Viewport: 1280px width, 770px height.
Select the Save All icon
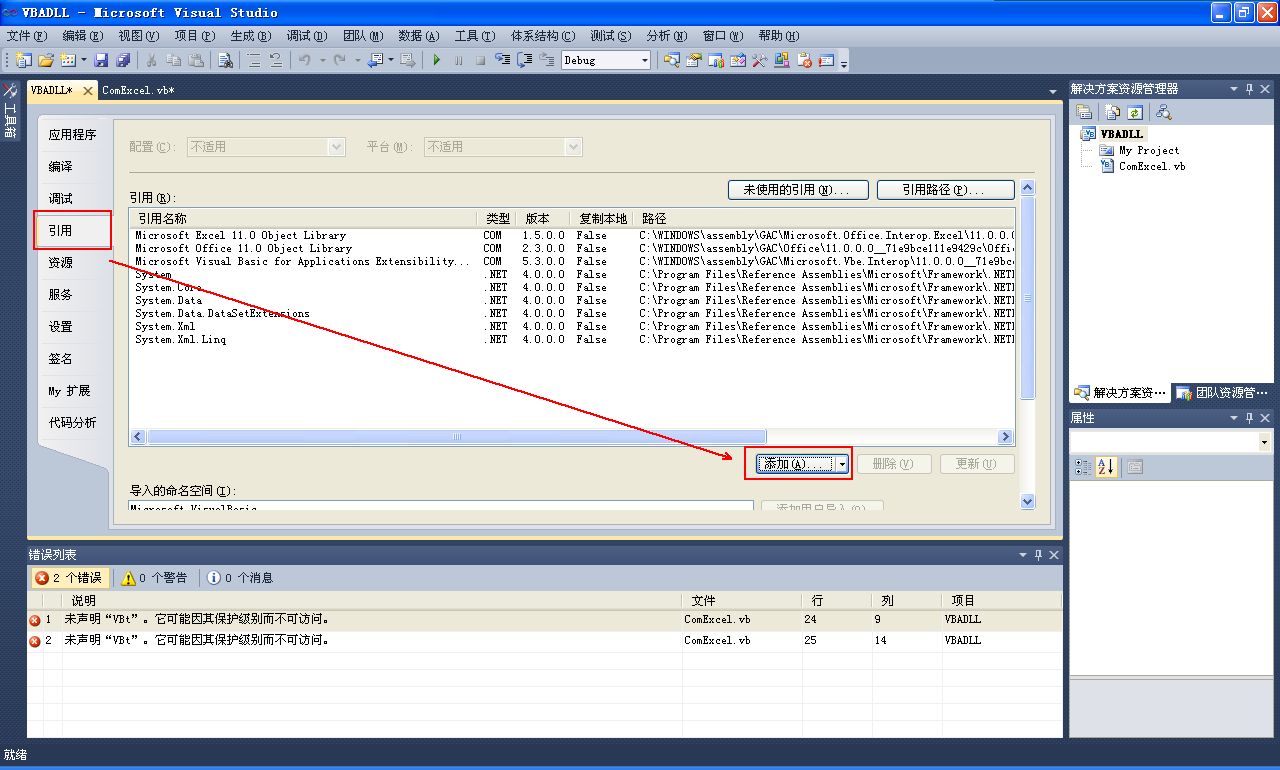125,59
